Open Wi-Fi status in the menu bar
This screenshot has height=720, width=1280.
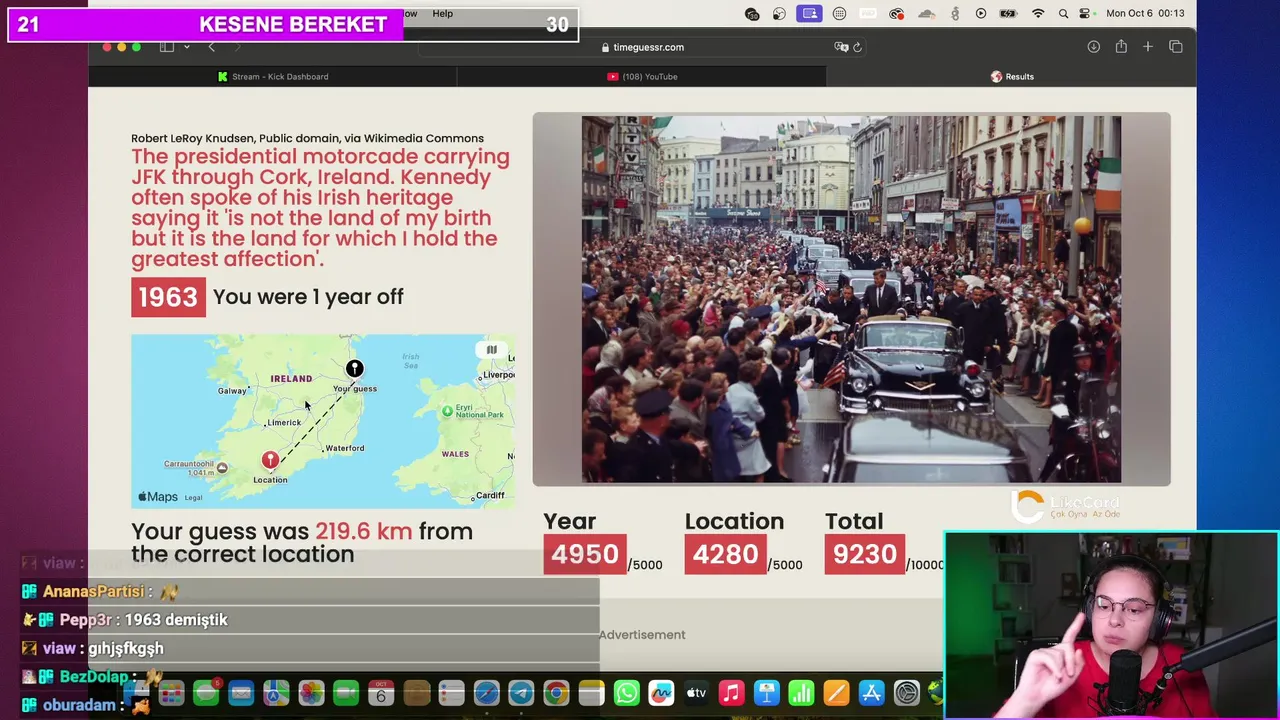coord(1038,13)
